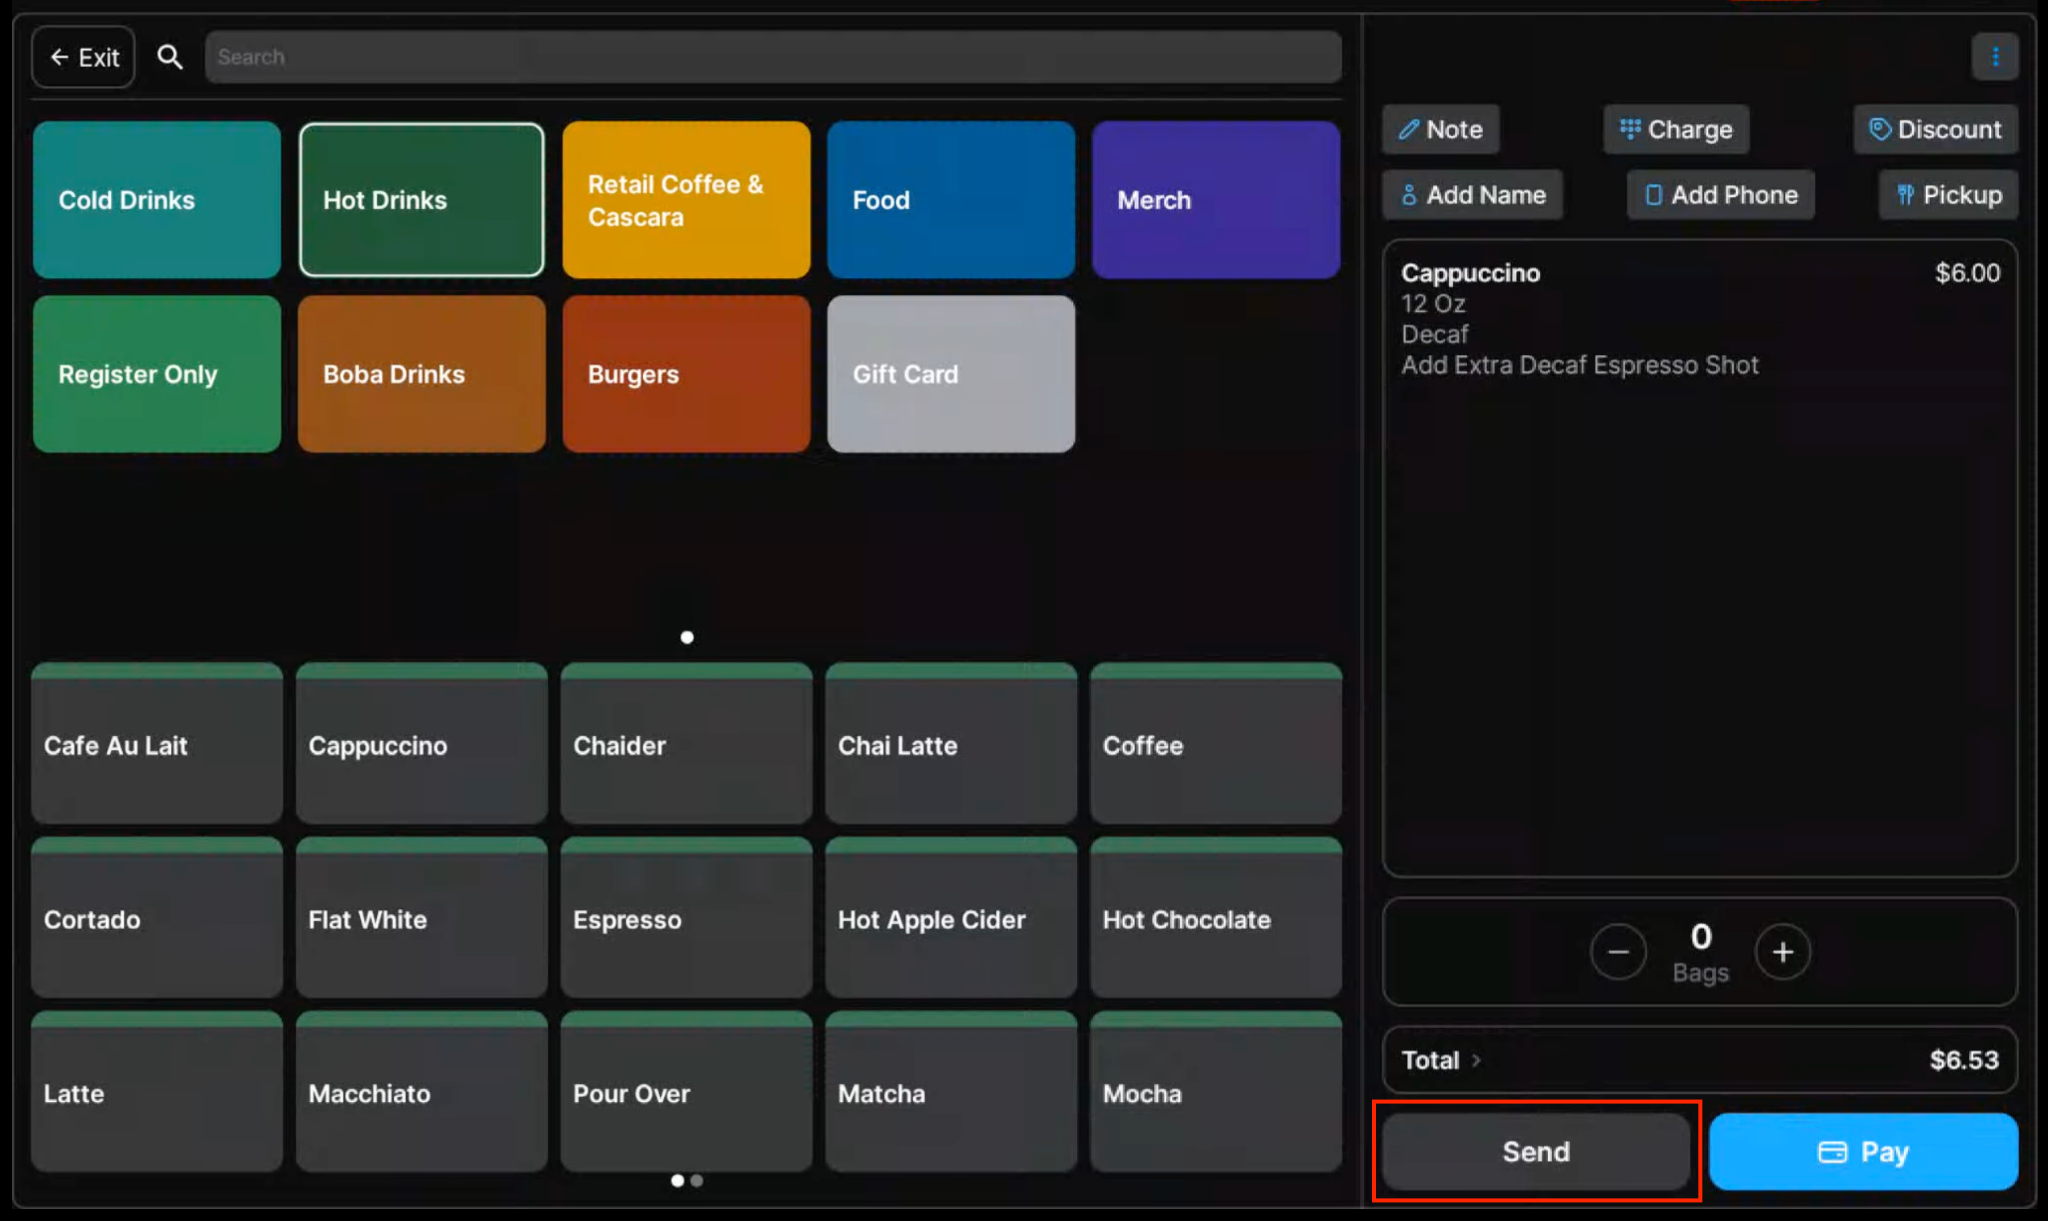2048x1221 pixels.
Task: Add Mocha to the order
Action: coord(1216,1092)
